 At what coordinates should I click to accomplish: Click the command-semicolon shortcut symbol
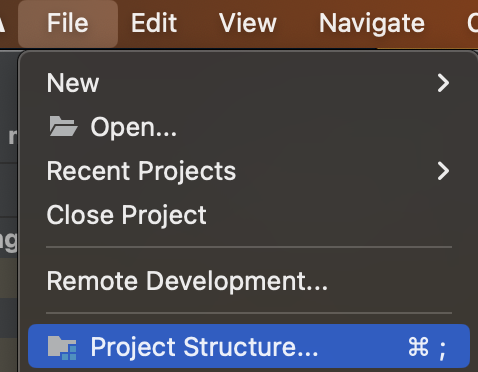(x=427, y=347)
